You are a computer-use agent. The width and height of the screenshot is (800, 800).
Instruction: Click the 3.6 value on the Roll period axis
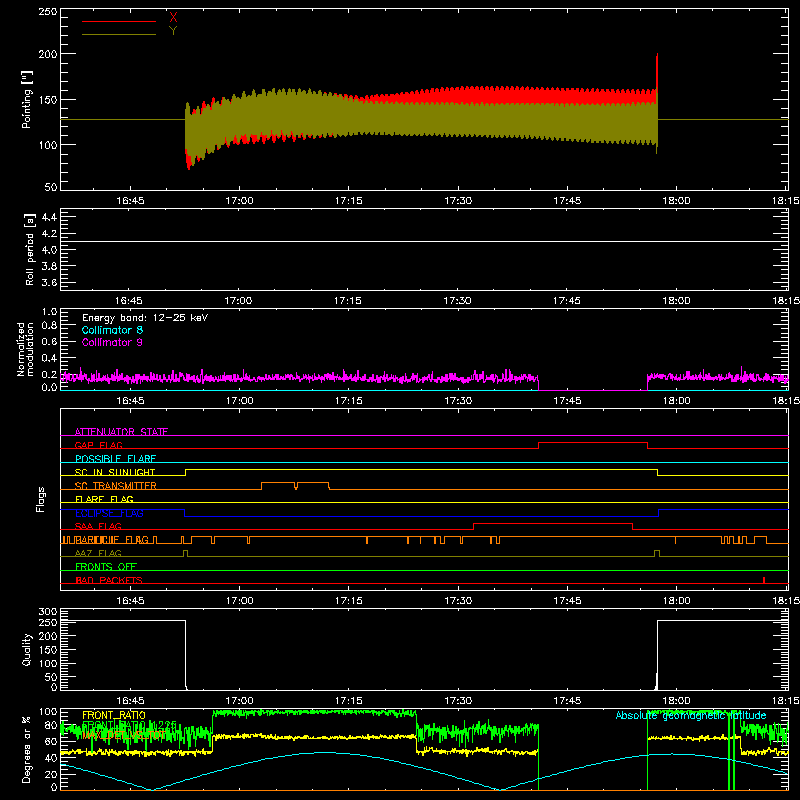coord(49,283)
